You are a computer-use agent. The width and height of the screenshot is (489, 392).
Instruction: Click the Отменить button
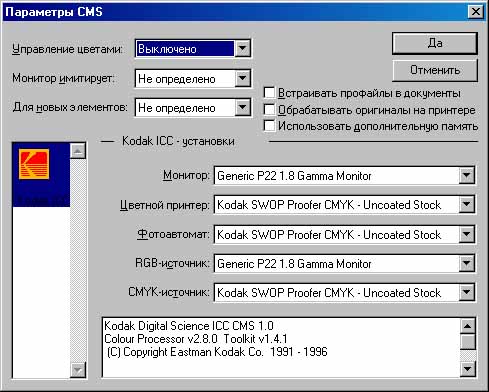tap(435, 70)
